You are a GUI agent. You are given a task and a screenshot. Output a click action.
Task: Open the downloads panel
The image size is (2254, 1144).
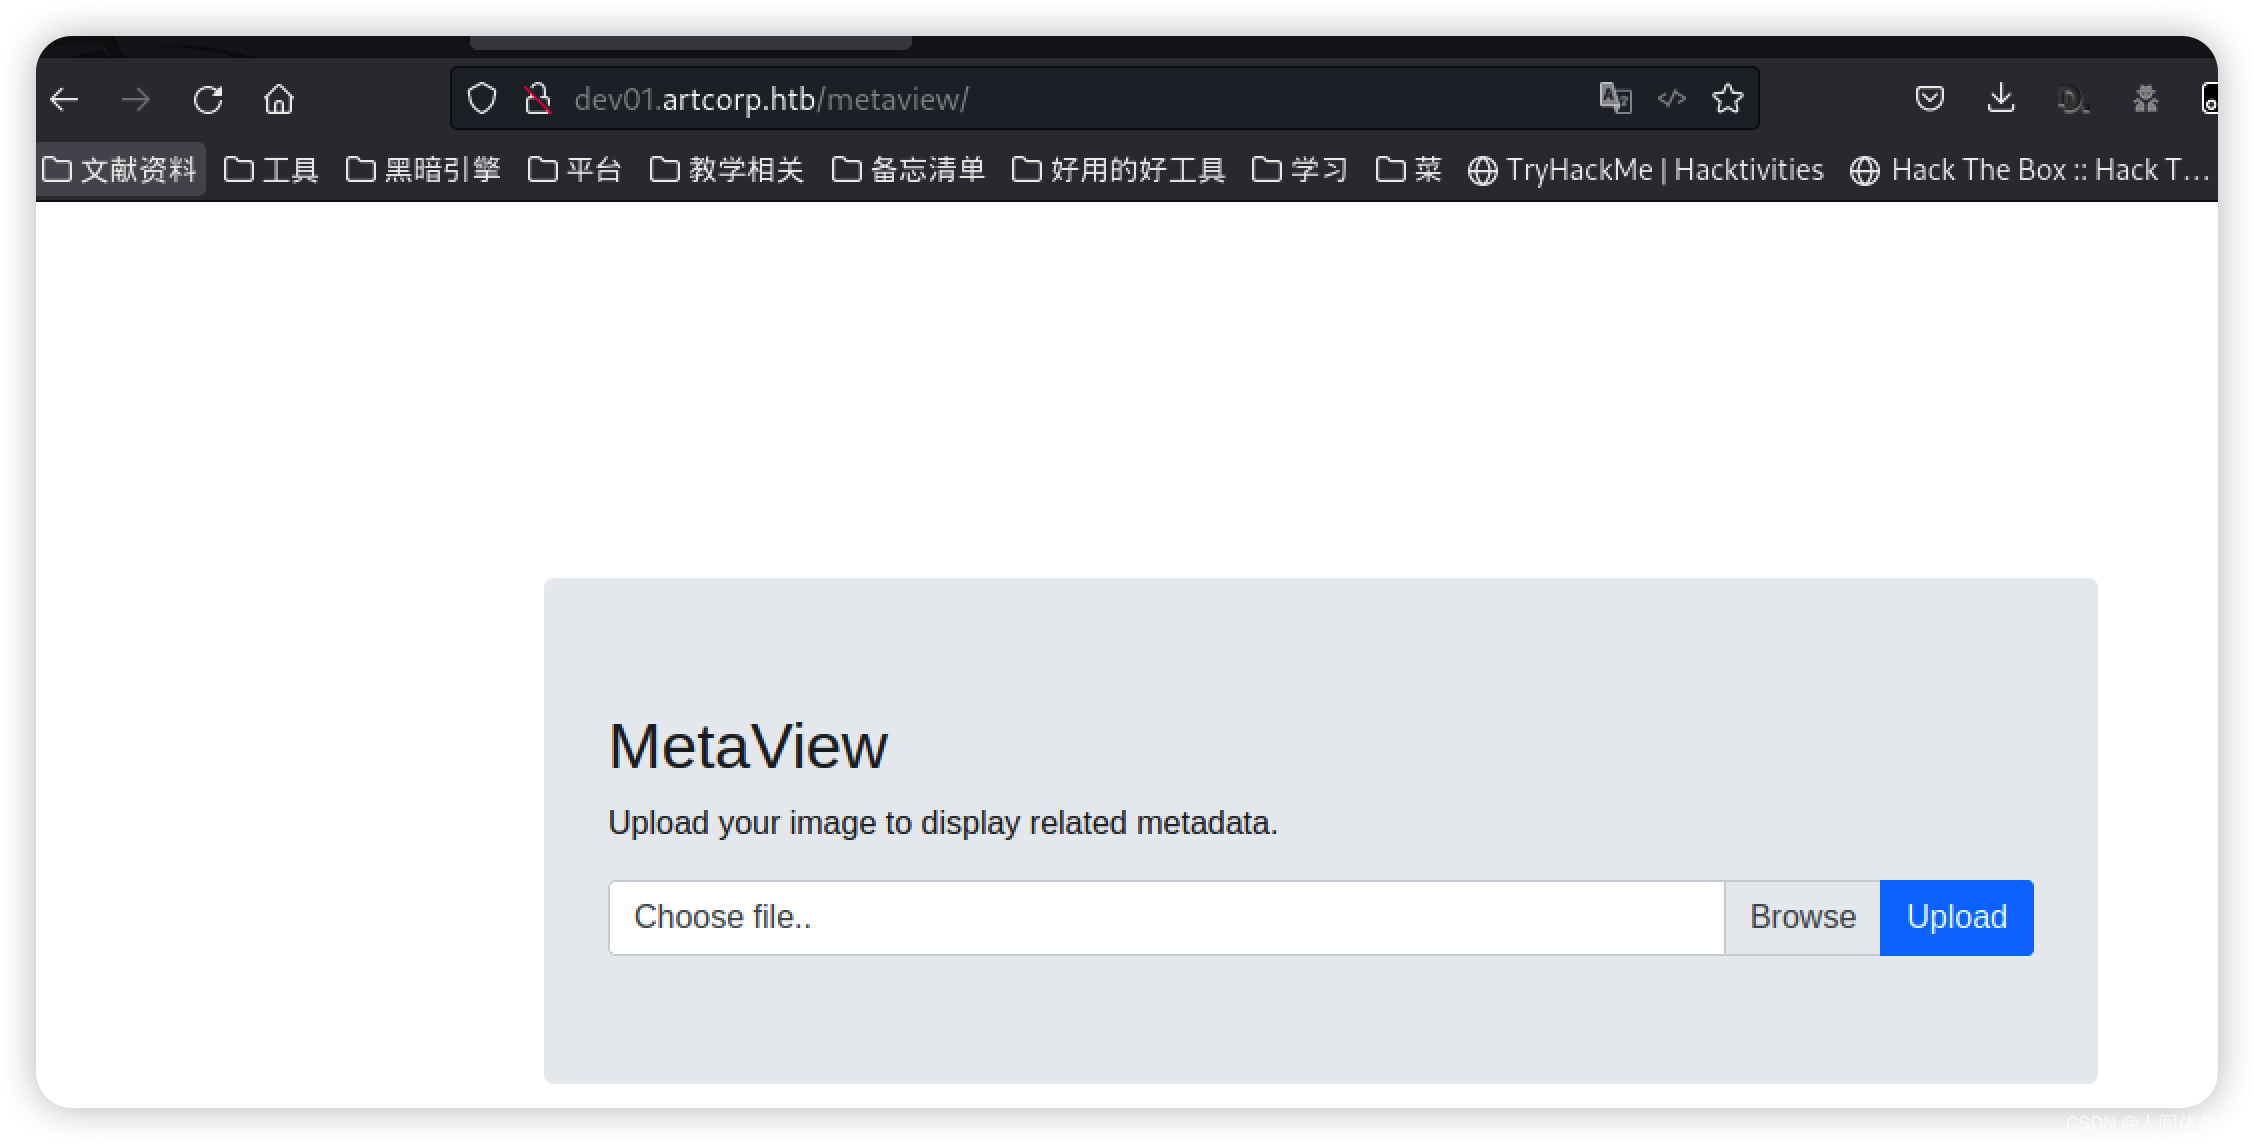pyautogui.click(x=2001, y=98)
